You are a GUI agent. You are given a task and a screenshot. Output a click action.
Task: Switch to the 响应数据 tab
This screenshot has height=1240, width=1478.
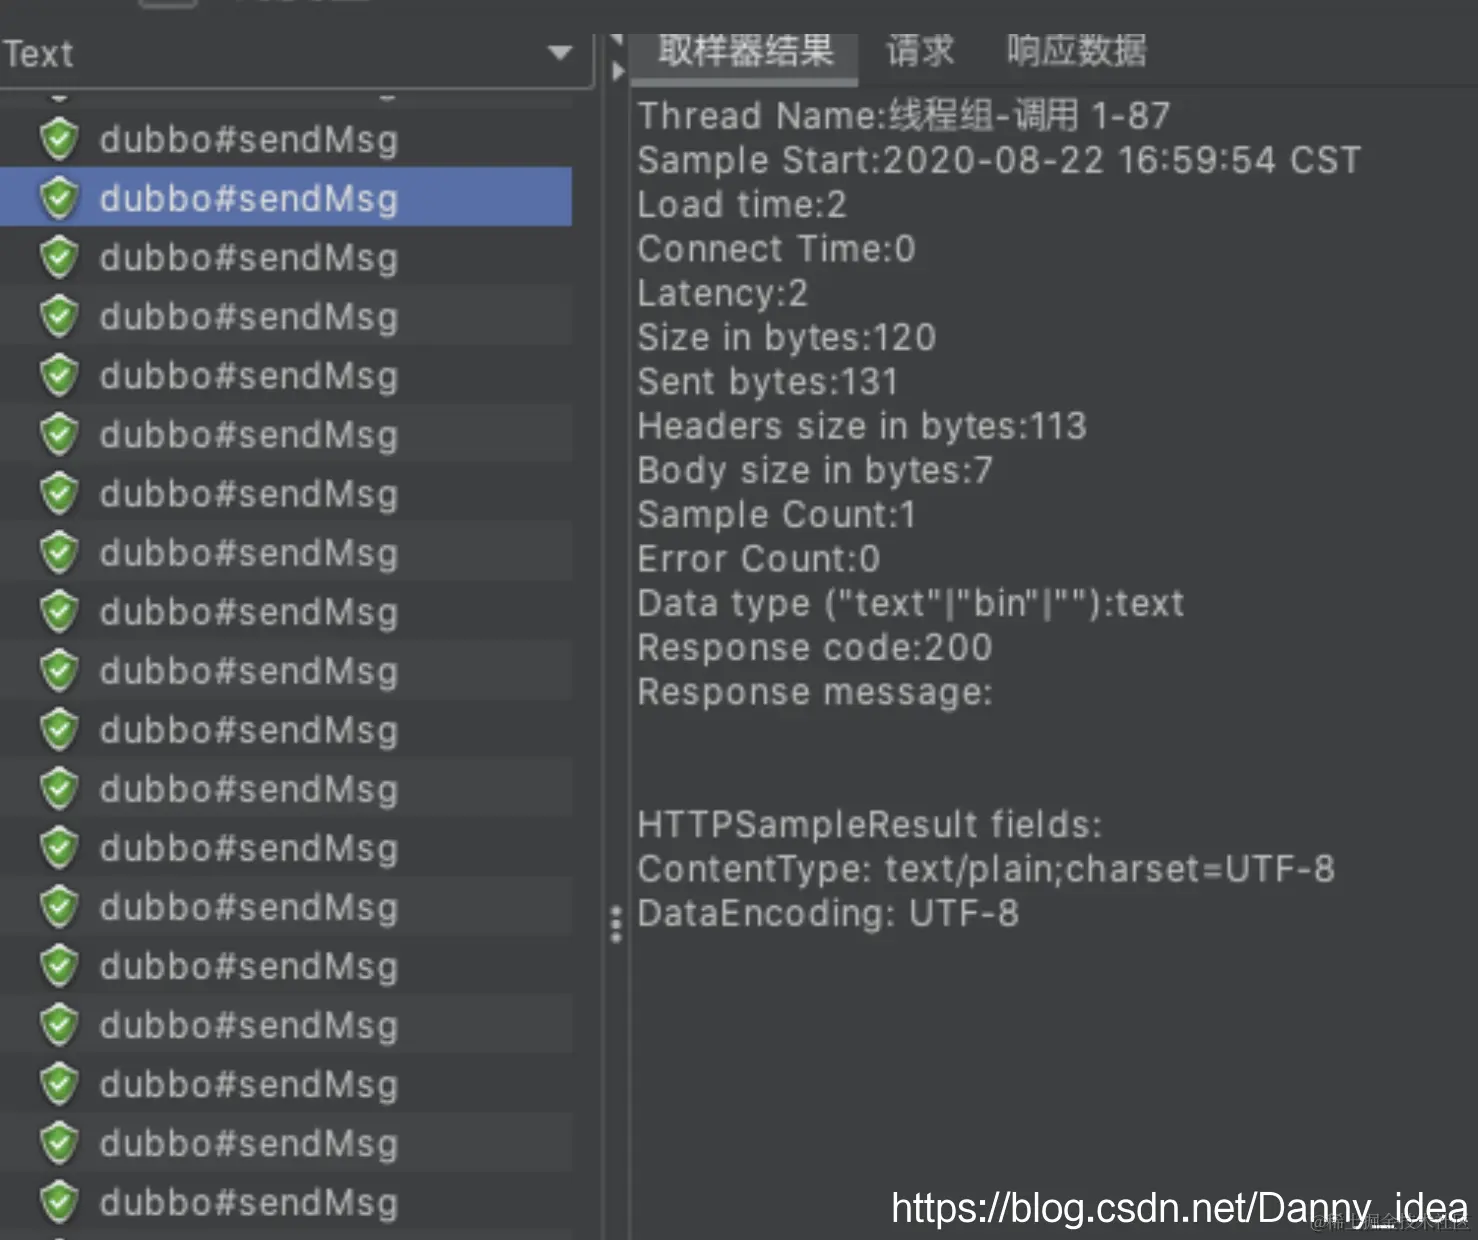coord(1076,50)
